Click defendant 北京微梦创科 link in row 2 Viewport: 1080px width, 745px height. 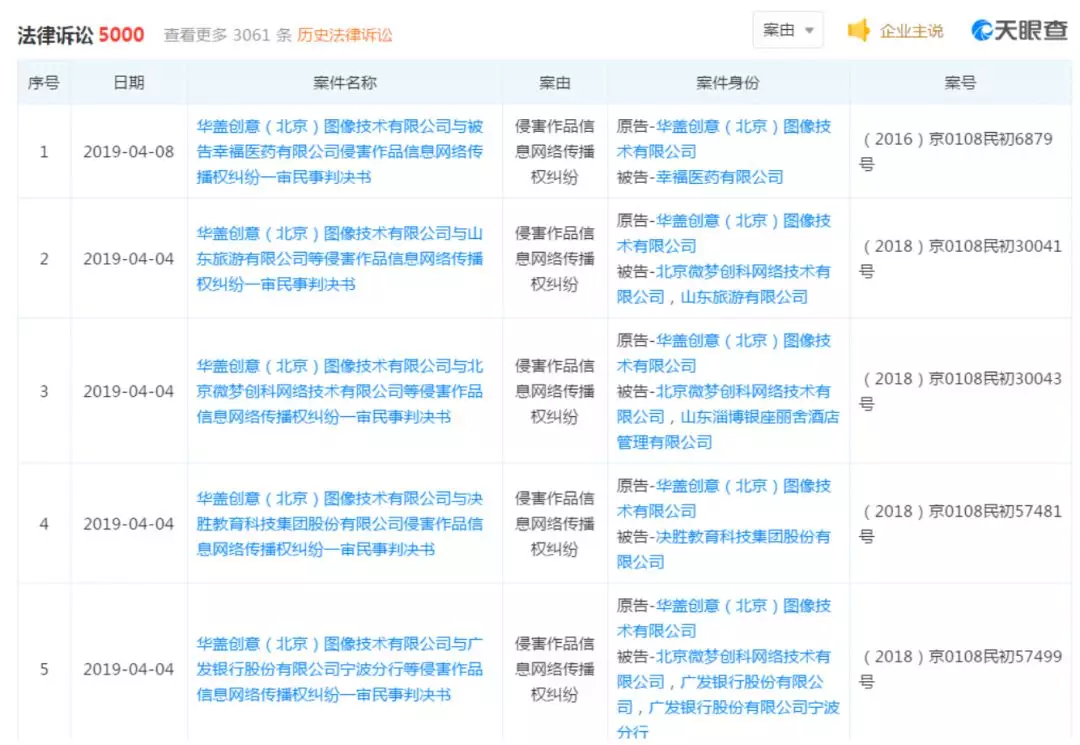pyautogui.click(x=742, y=272)
